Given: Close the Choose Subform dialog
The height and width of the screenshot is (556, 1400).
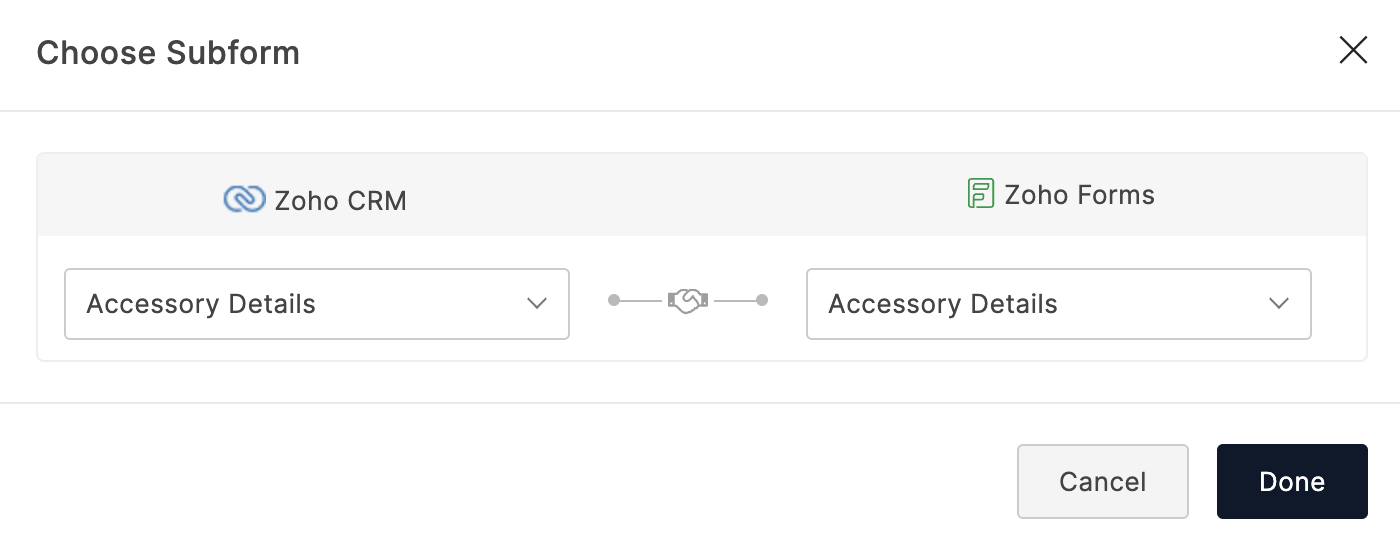Looking at the screenshot, I should [x=1353, y=51].
